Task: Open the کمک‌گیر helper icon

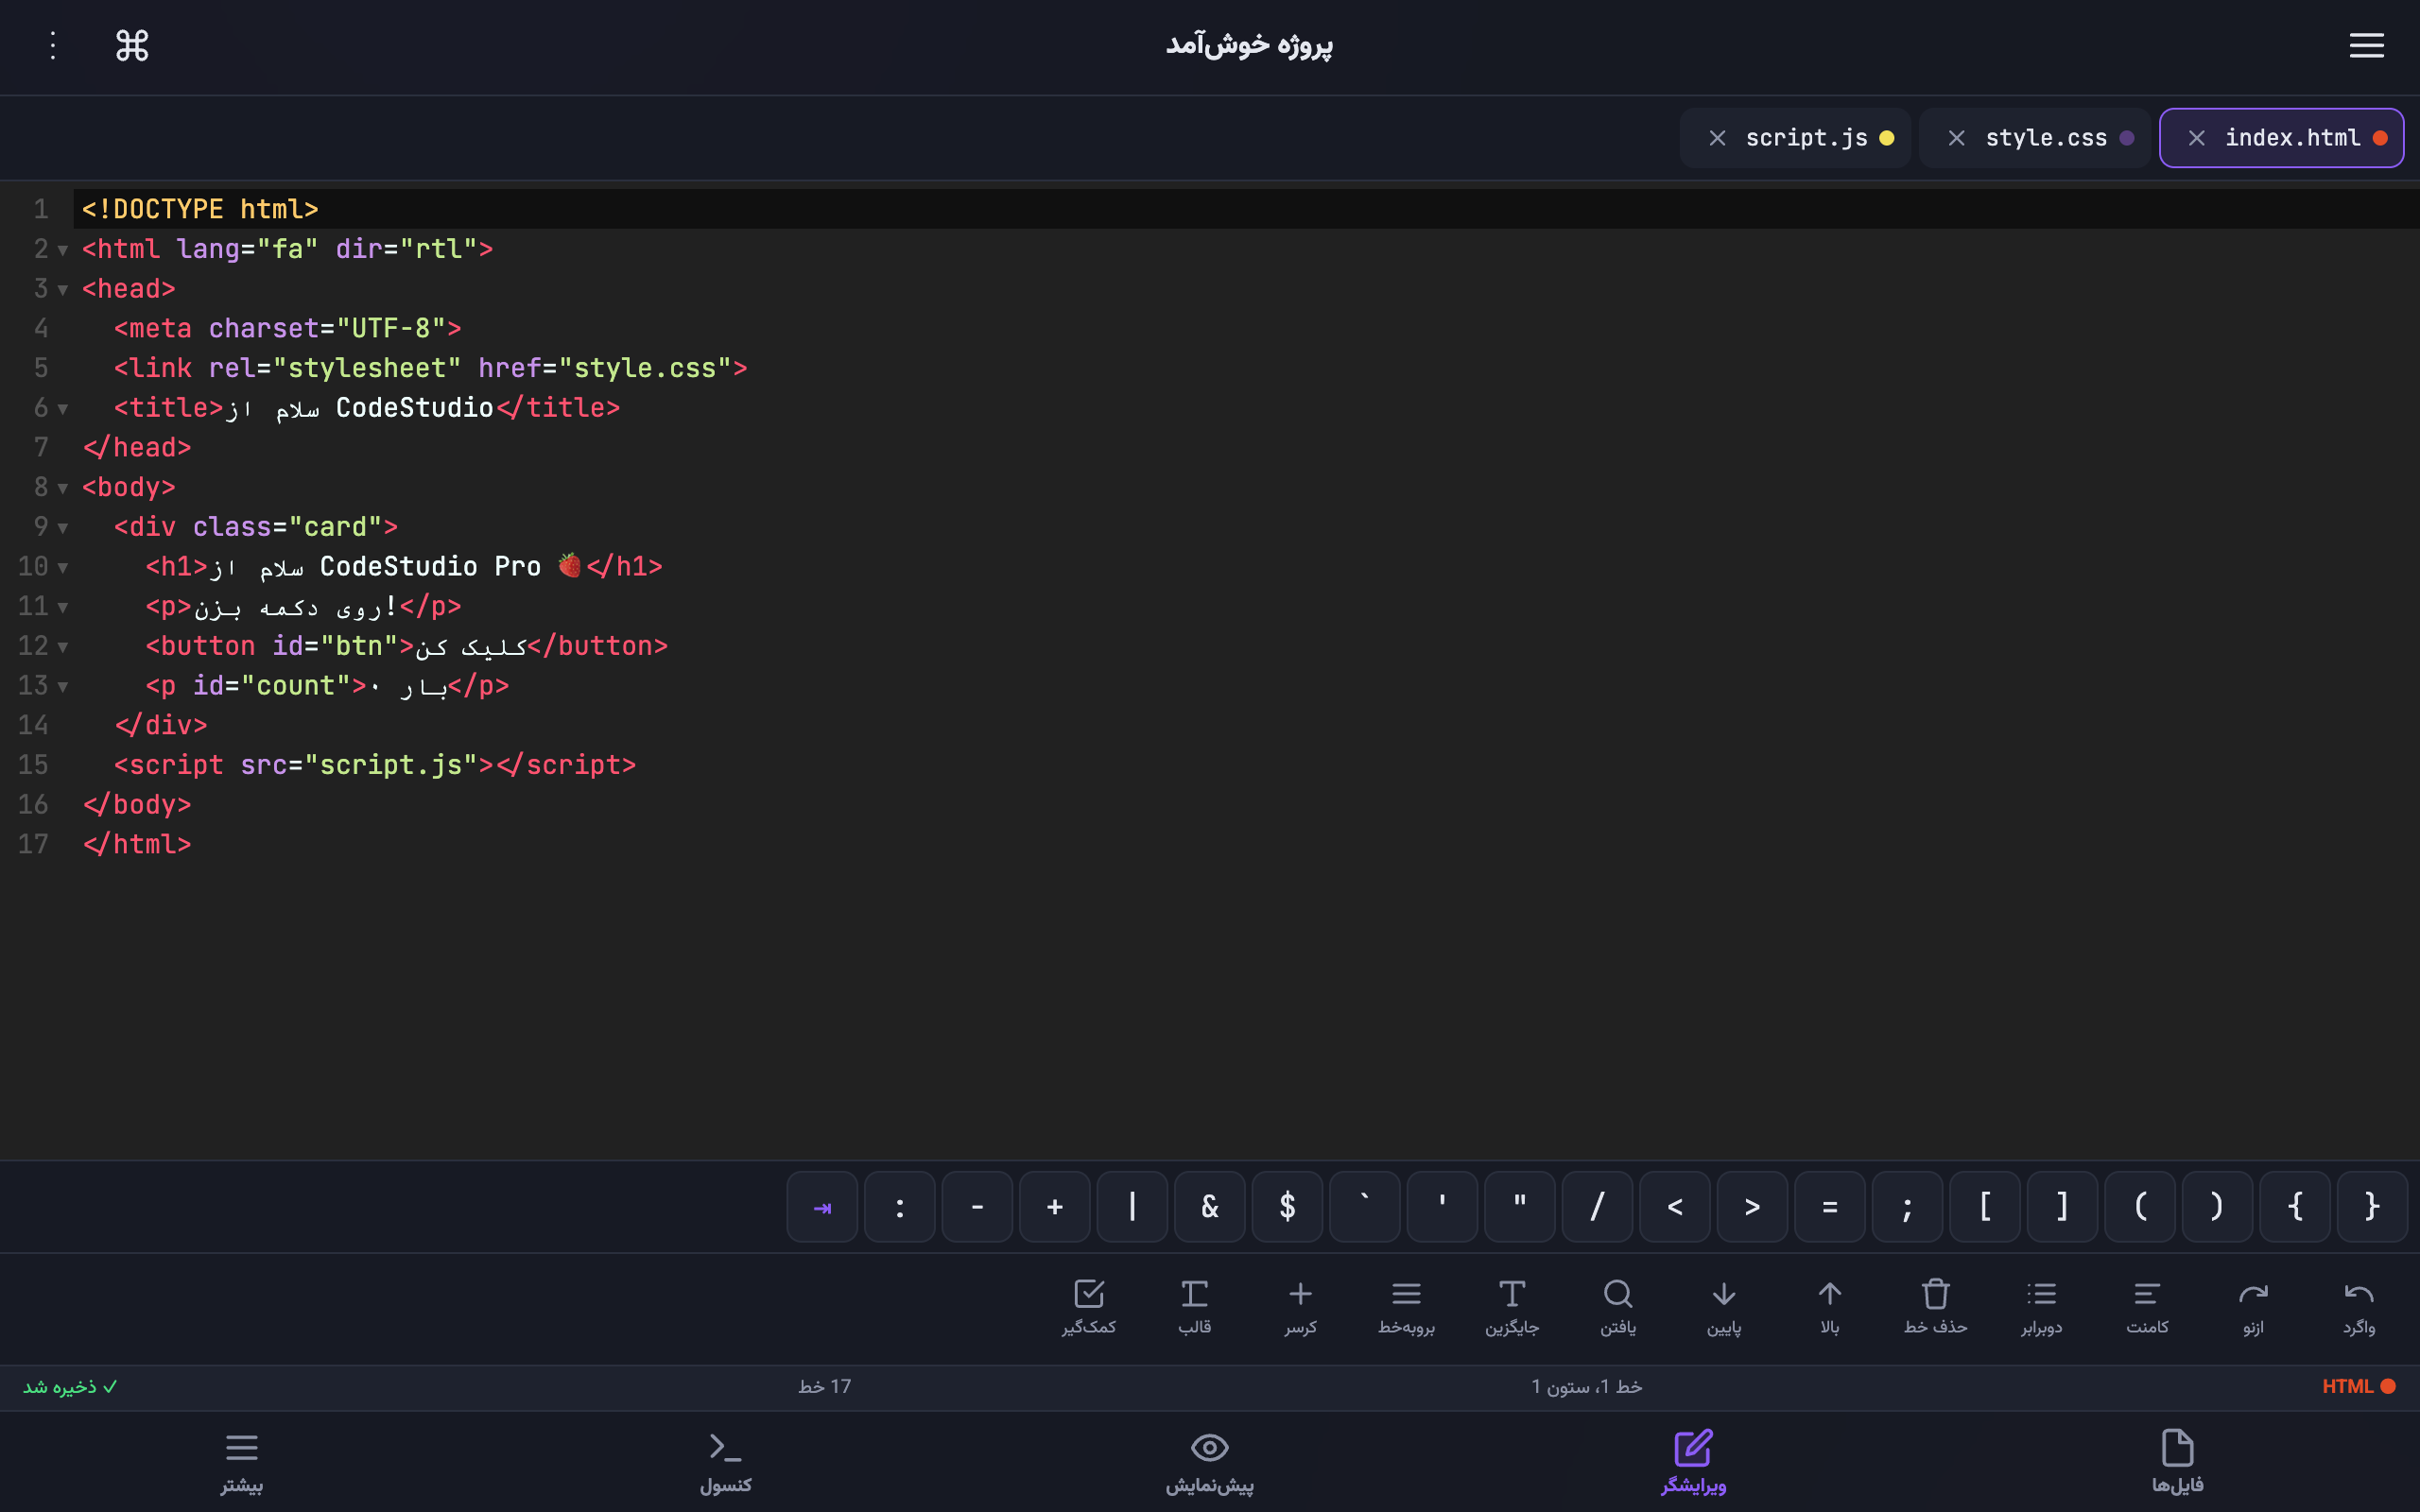Action: tap(1088, 1308)
